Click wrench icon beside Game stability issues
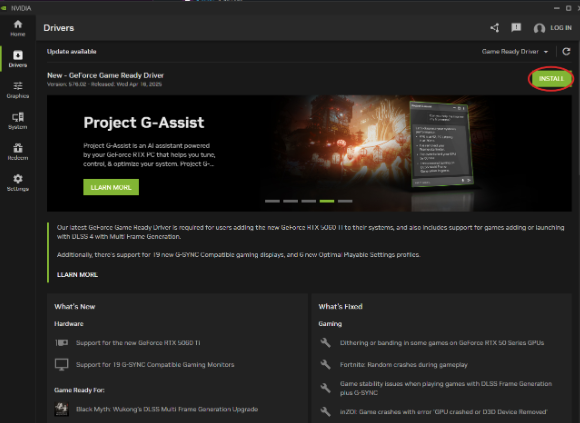This screenshot has height=423, width=580. point(326,388)
